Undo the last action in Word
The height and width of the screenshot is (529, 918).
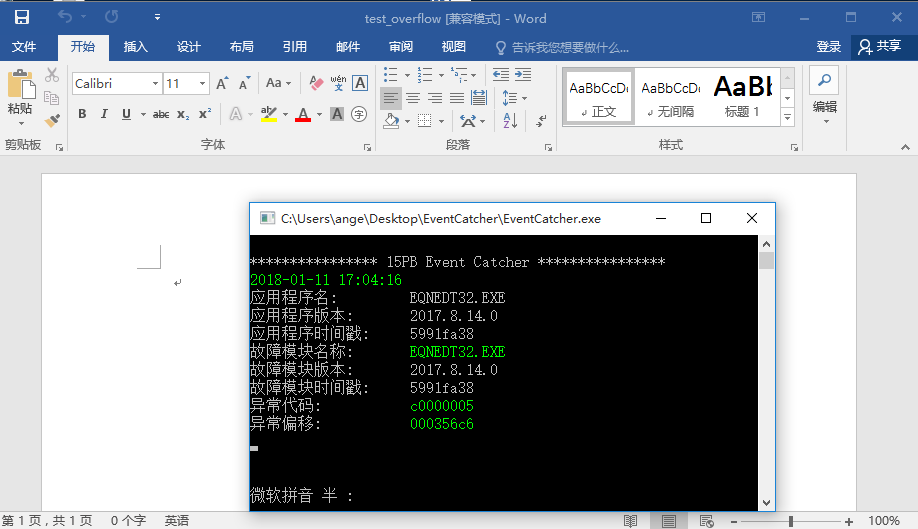[64, 17]
